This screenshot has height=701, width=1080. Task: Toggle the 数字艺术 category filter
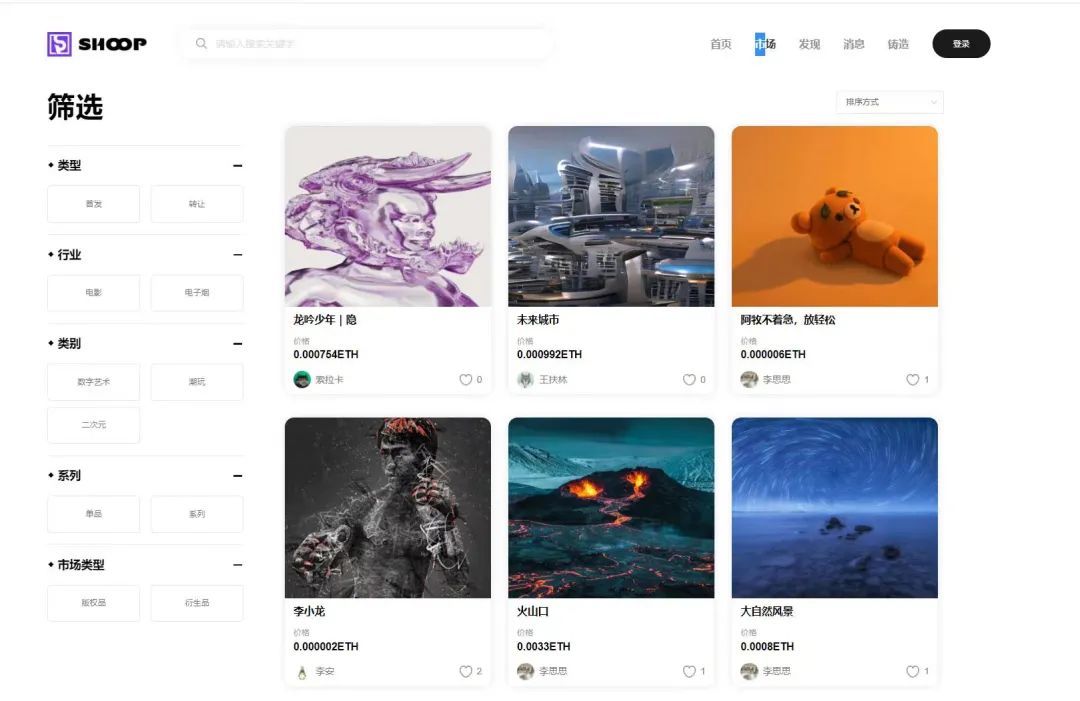pyautogui.click(x=94, y=381)
